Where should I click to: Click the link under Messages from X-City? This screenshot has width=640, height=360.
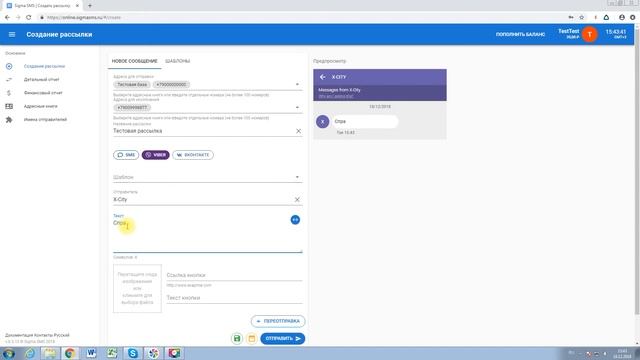click(336, 96)
